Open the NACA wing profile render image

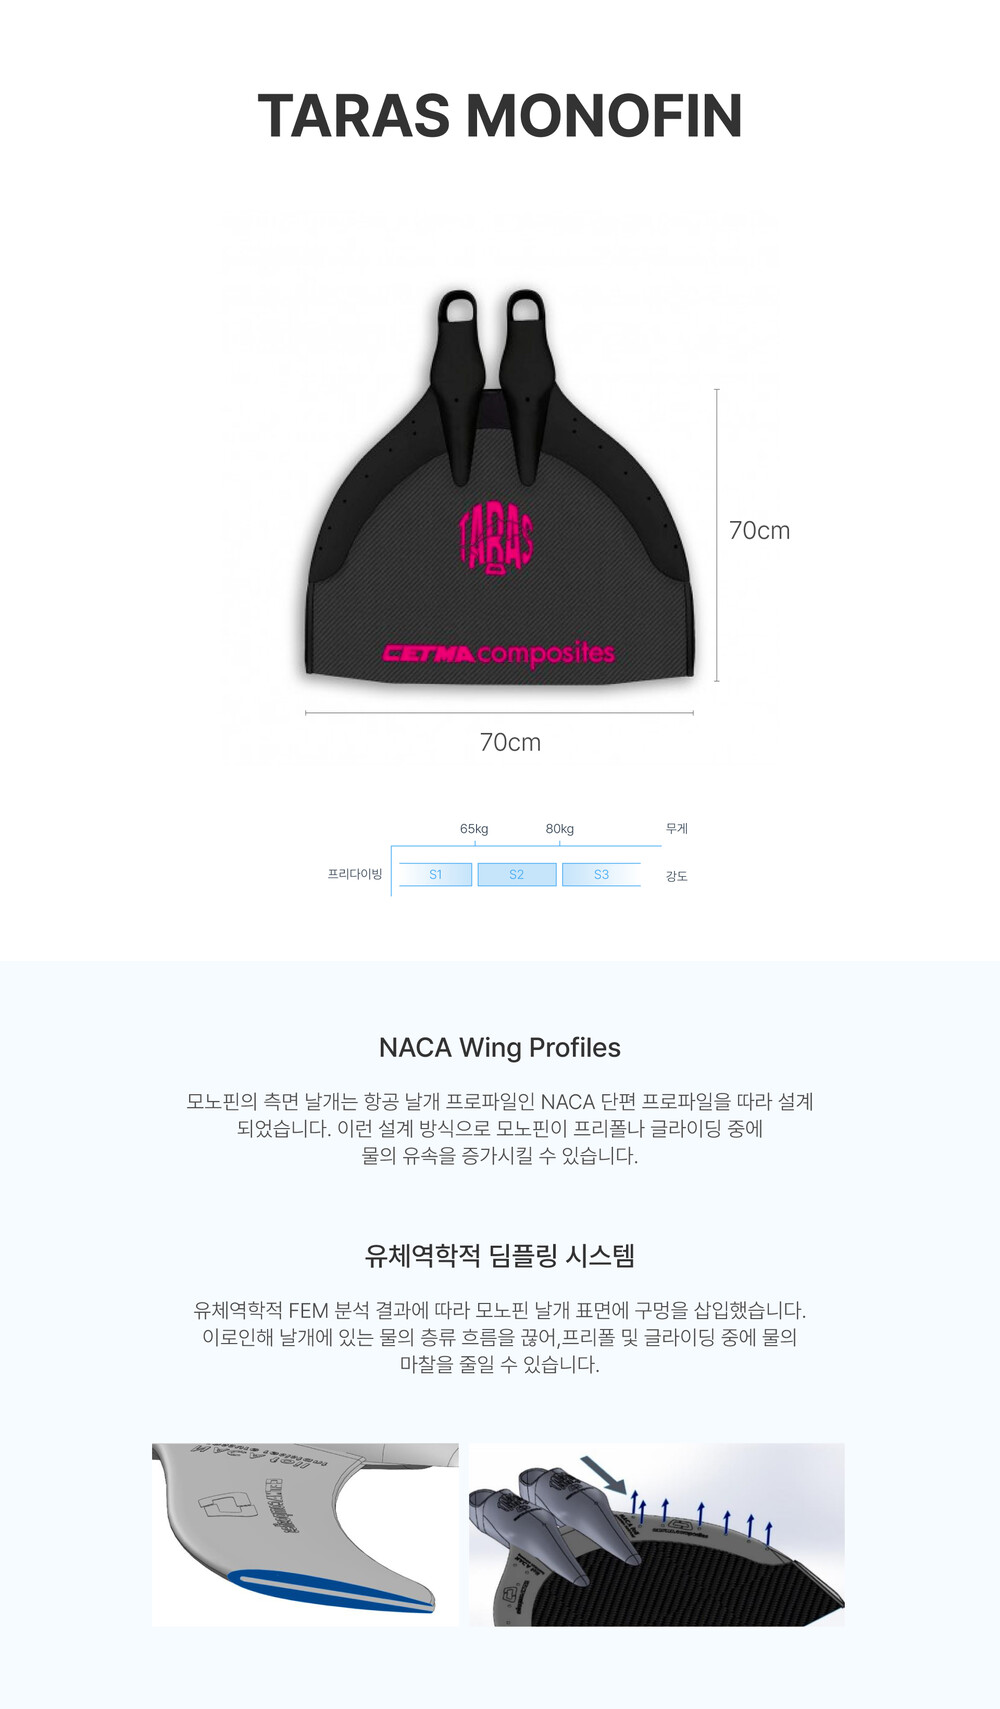pos(305,1534)
